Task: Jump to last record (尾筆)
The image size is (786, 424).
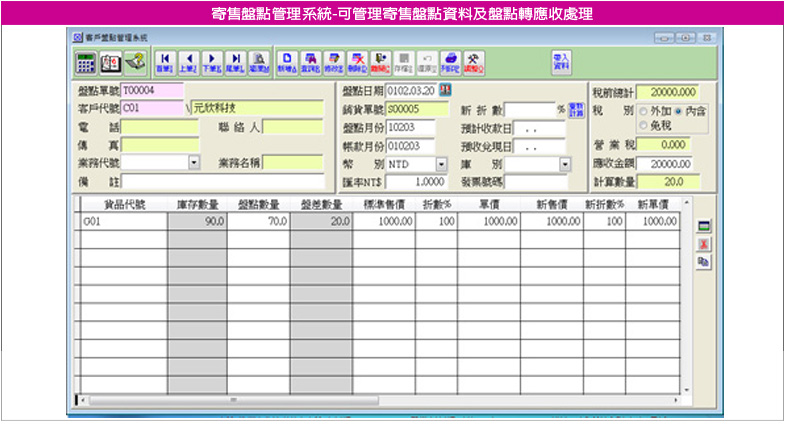Action: (235, 62)
